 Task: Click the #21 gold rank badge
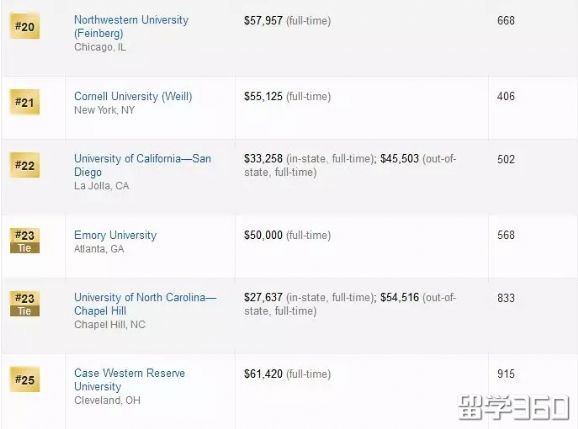(25, 102)
